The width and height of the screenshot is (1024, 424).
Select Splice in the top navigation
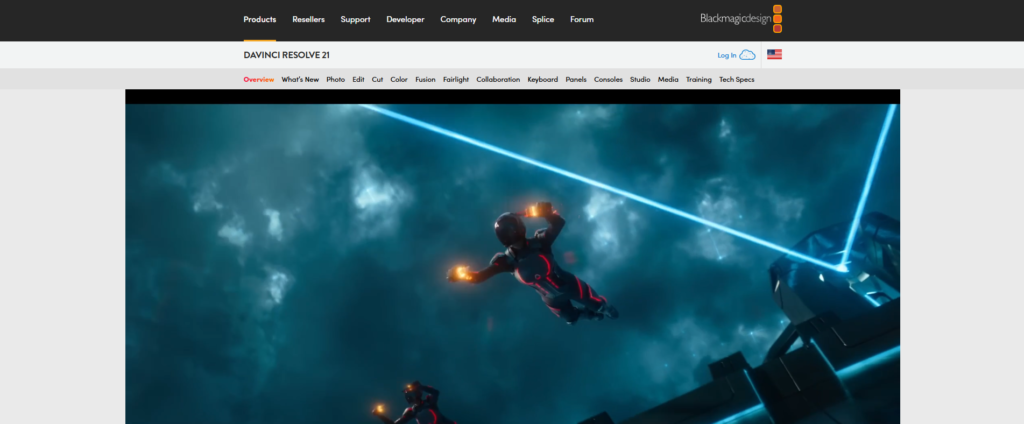543,19
